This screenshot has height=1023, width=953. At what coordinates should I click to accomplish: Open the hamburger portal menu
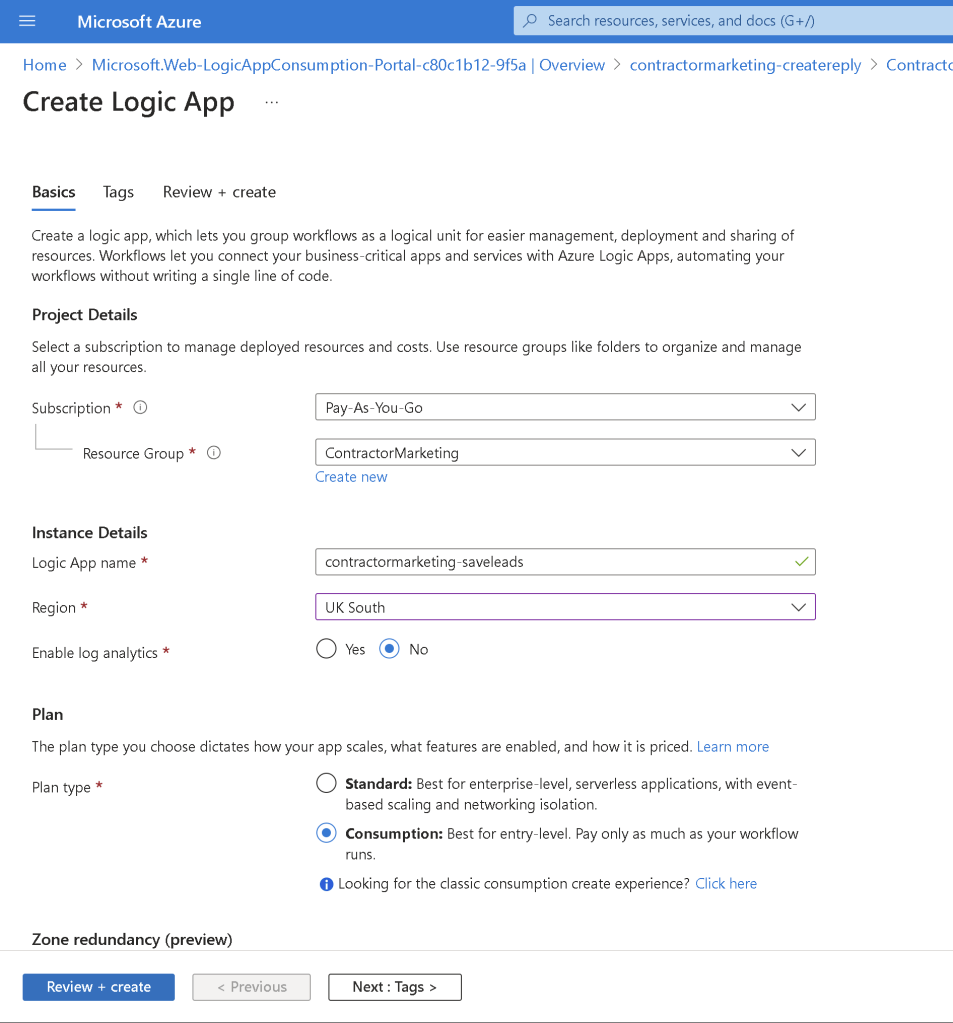[27, 21]
